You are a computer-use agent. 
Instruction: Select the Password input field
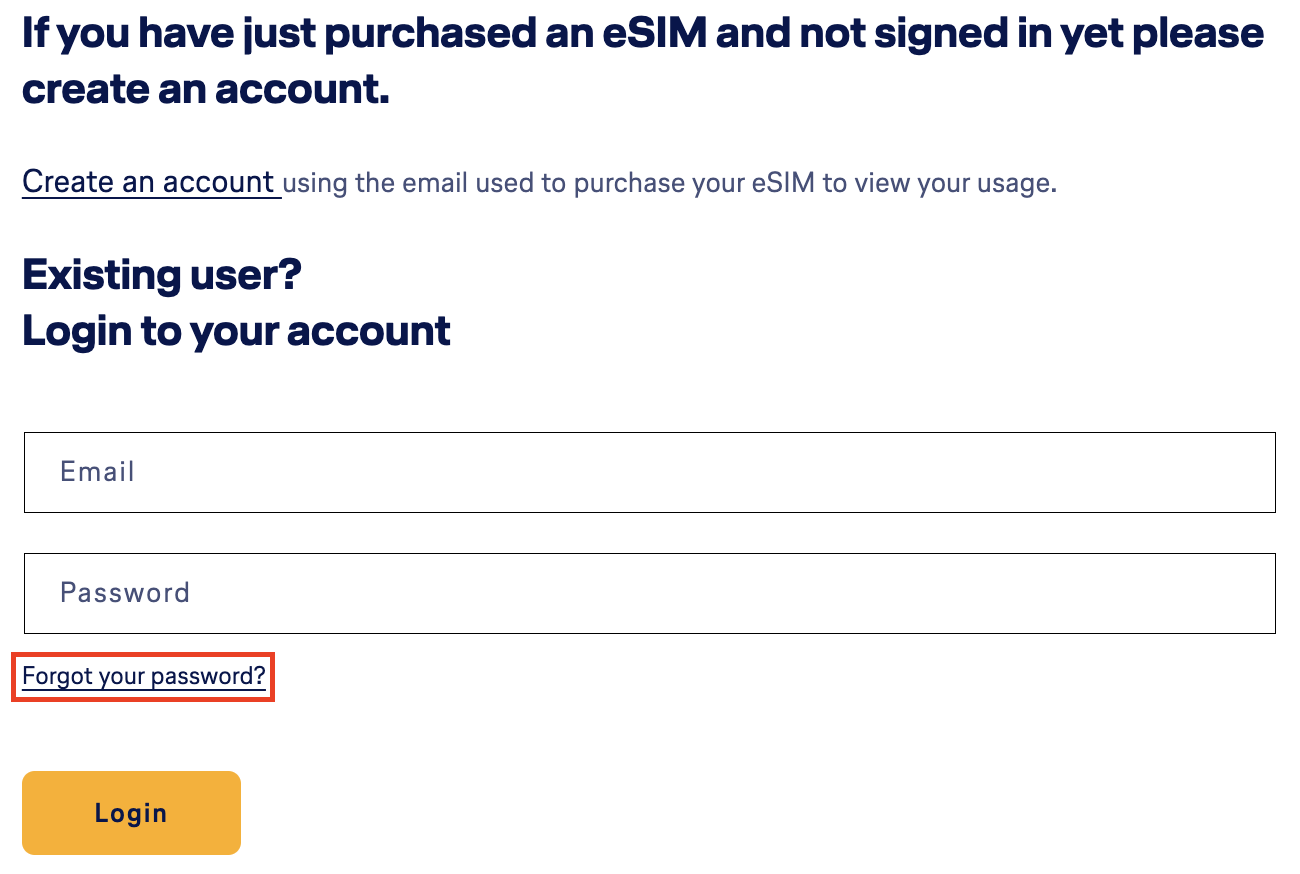[649, 593]
